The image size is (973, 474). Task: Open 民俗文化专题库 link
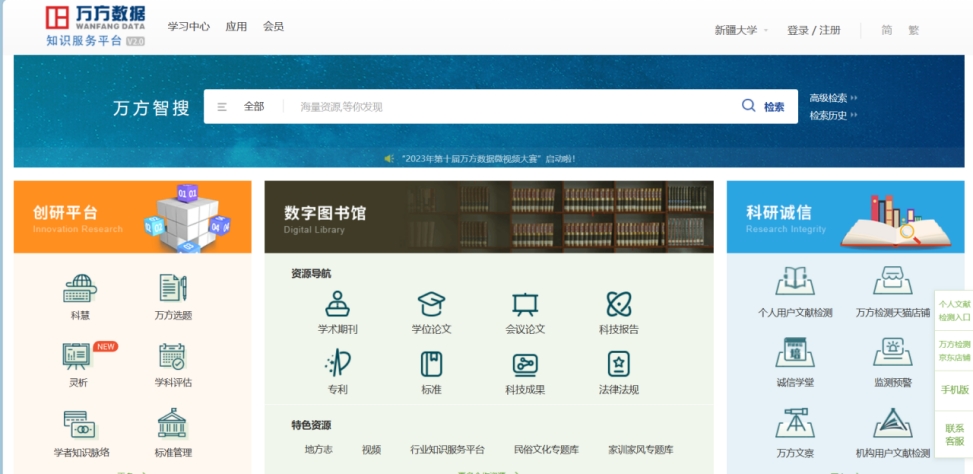point(547,450)
